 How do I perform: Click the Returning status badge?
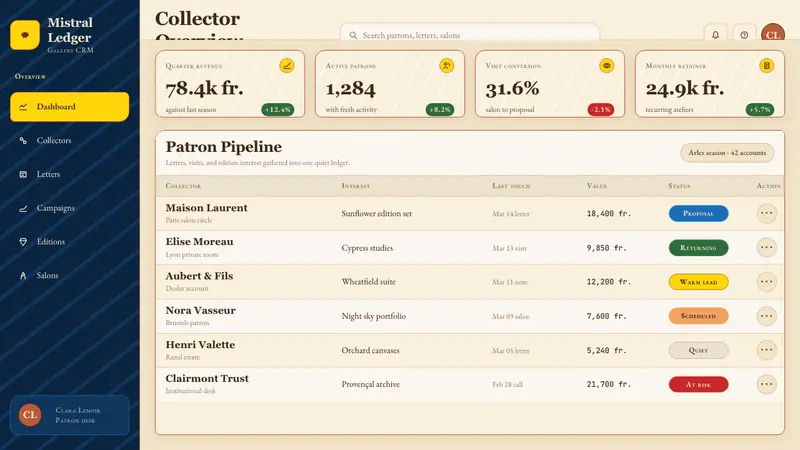pos(698,247)
